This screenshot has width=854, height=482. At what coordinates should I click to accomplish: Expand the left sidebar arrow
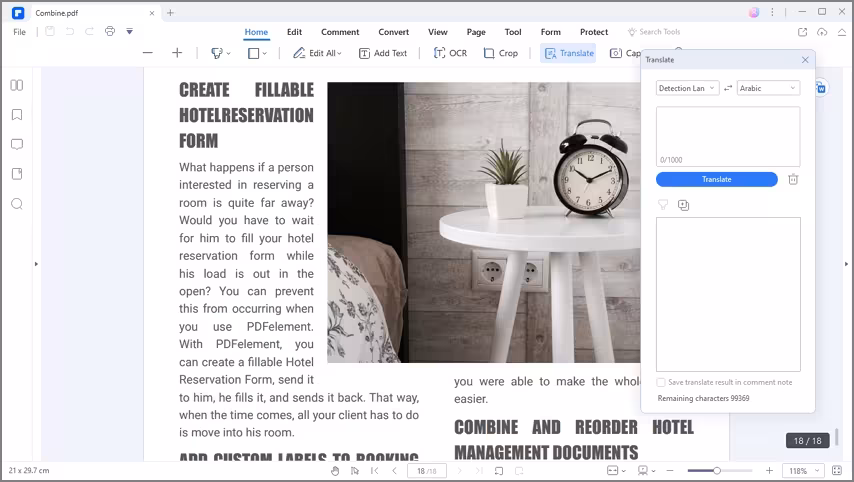point(36,264)
